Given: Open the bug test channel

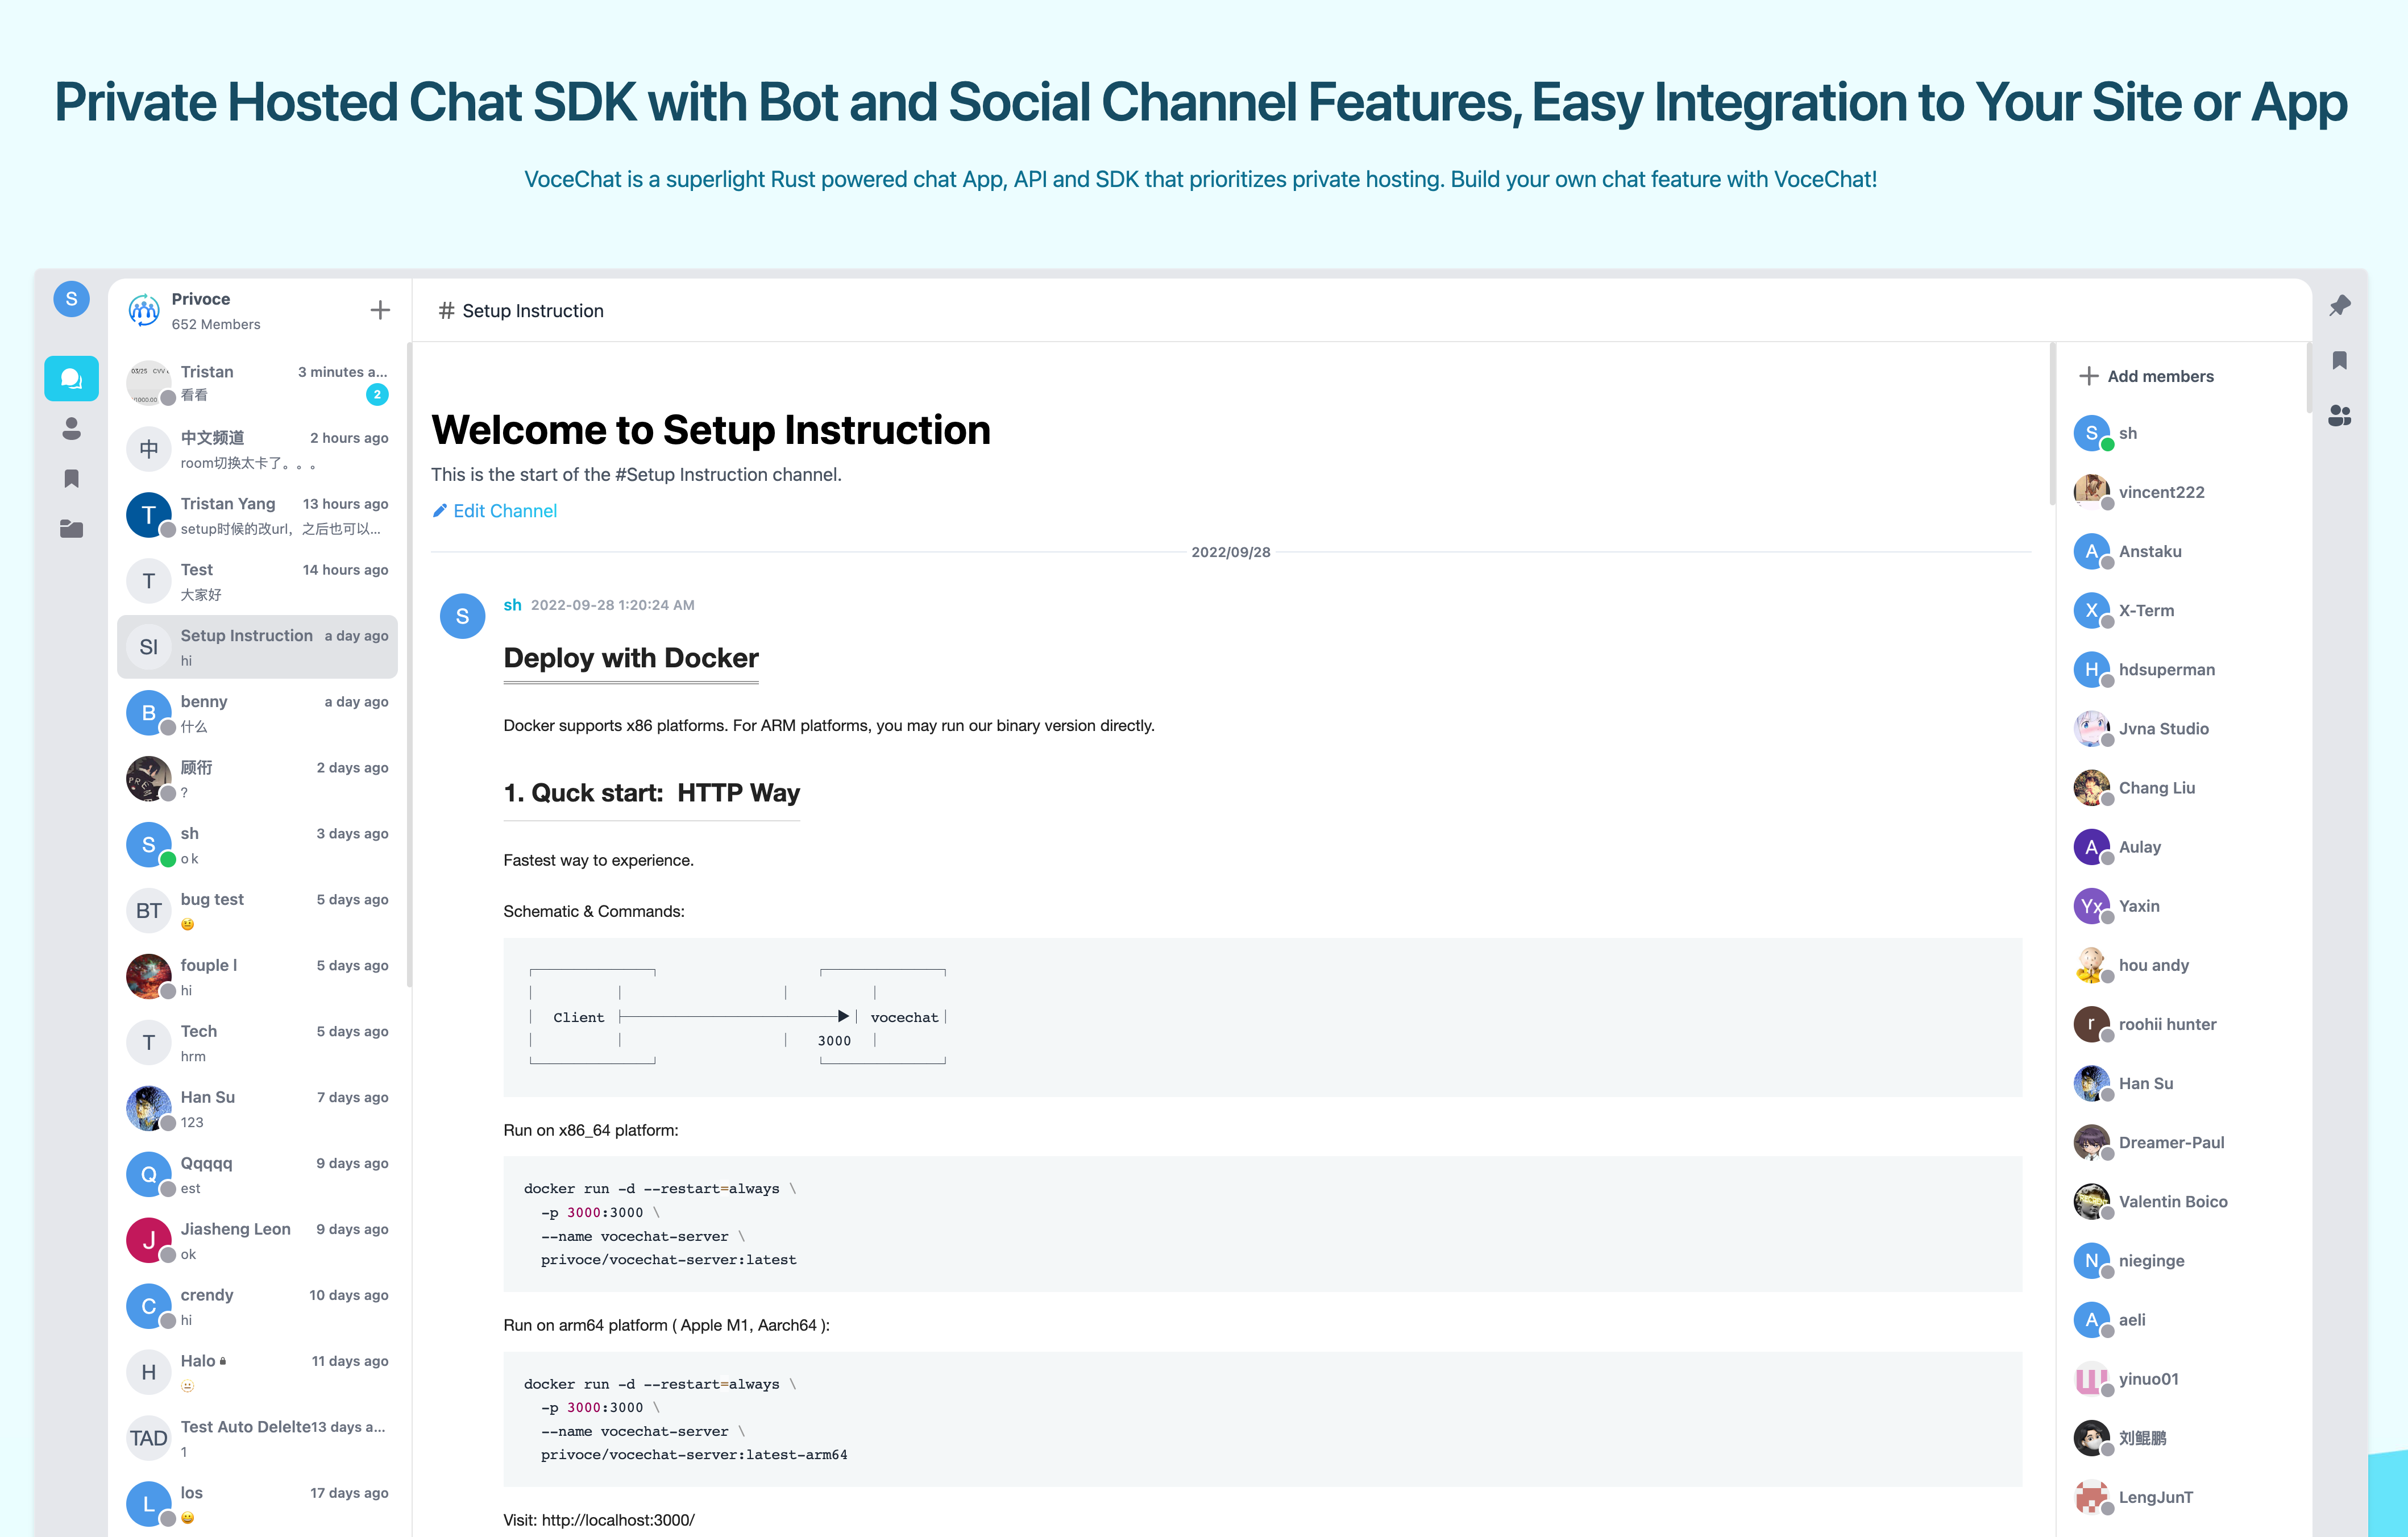Looking at the screenshot, I should [257, 911].
